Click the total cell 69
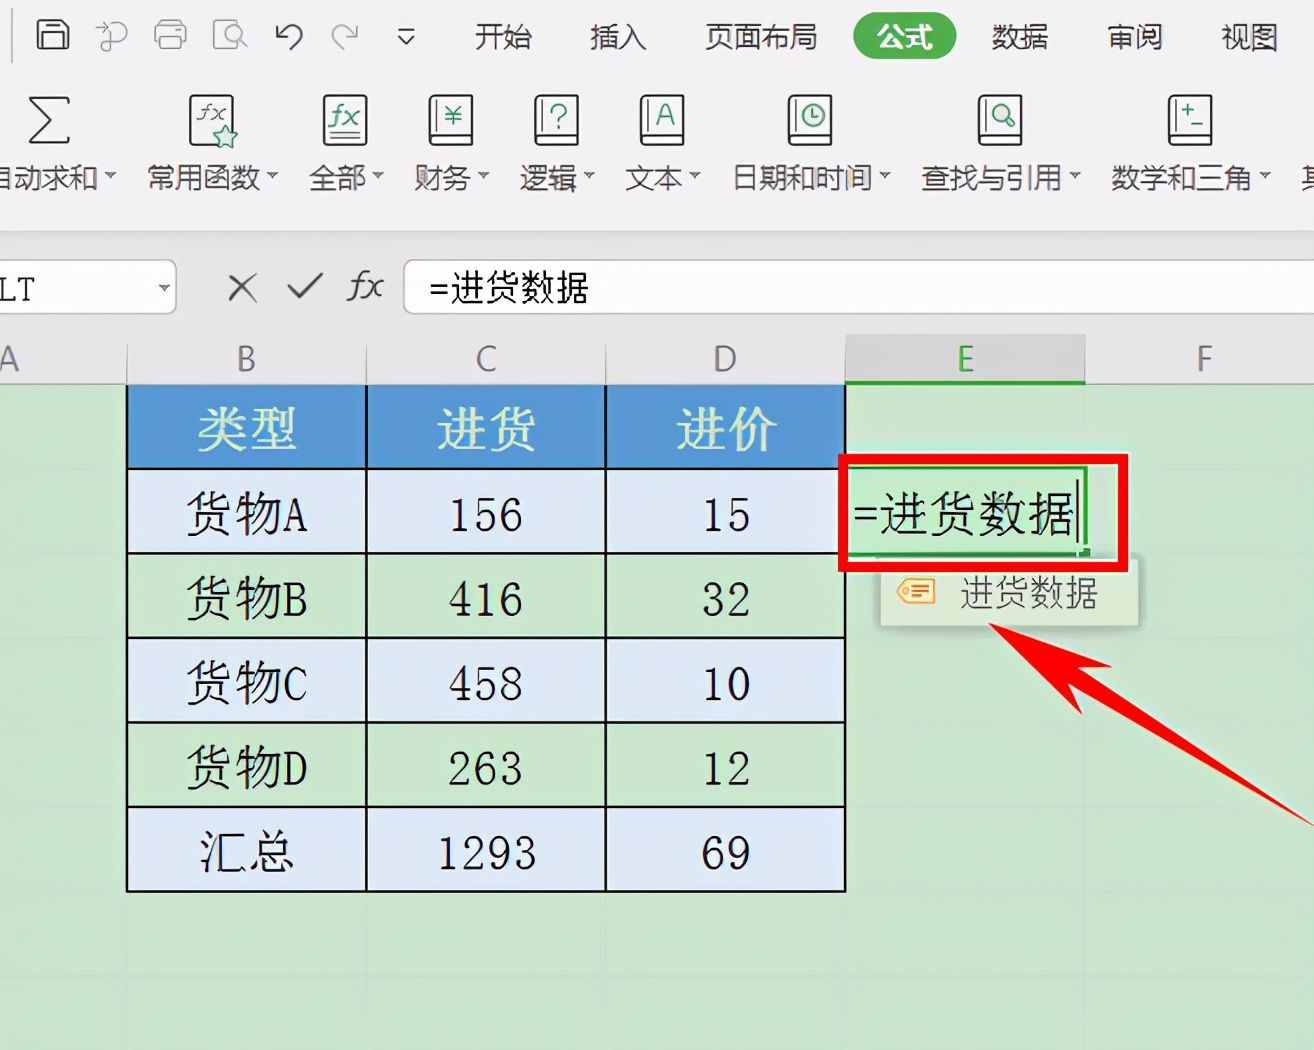This screenshot has height=1050, width=1314. (725, 850)
